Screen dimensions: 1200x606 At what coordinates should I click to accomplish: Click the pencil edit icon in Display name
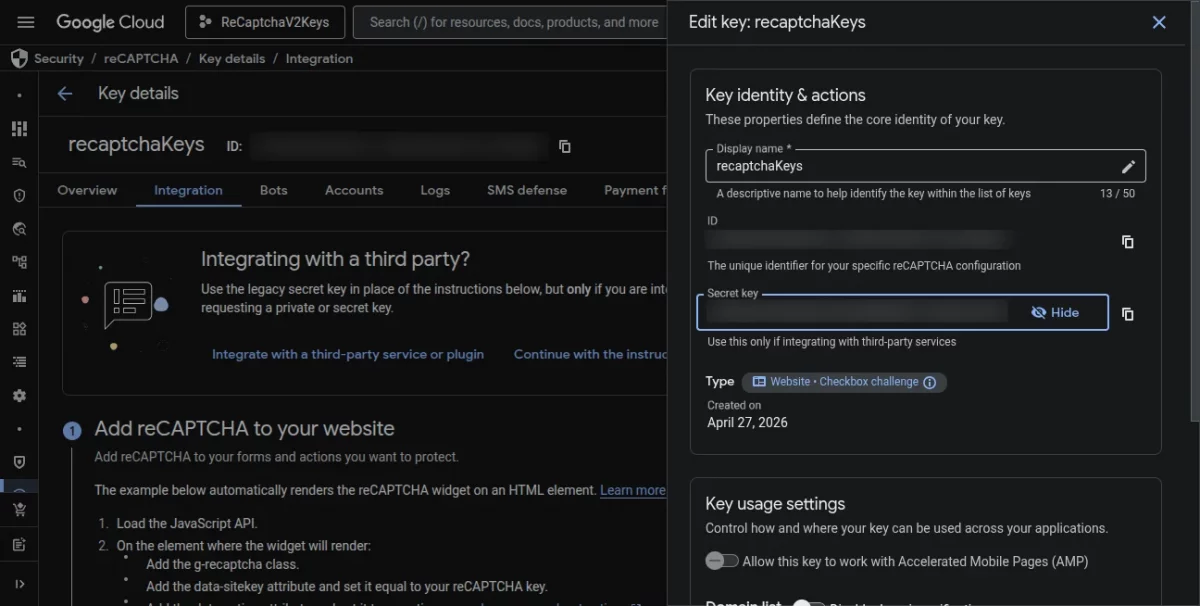tap(1128, 166)
